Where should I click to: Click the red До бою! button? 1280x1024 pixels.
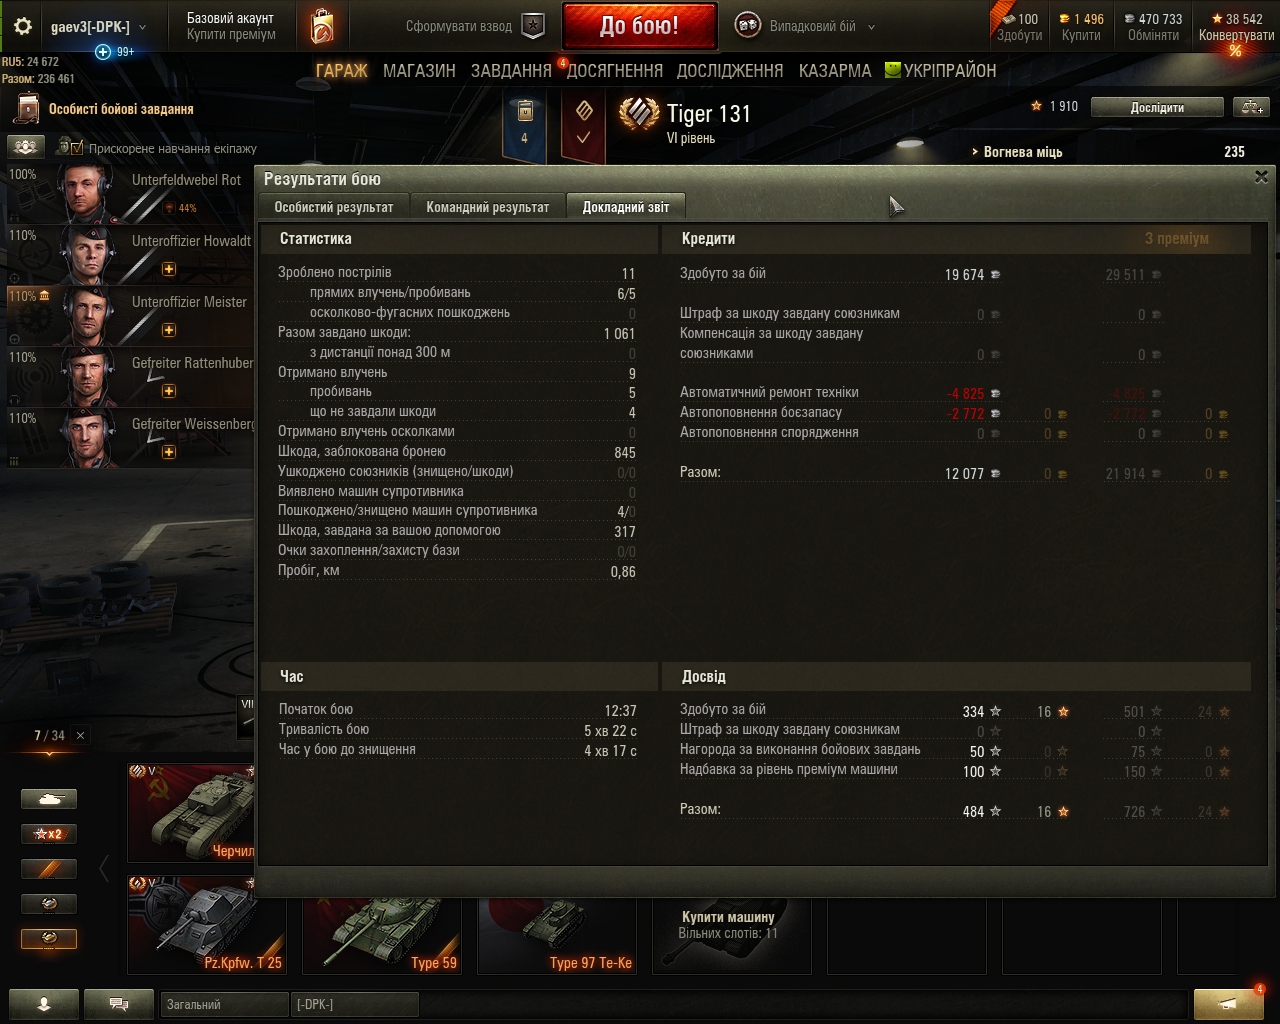click(x=639, y=26)
